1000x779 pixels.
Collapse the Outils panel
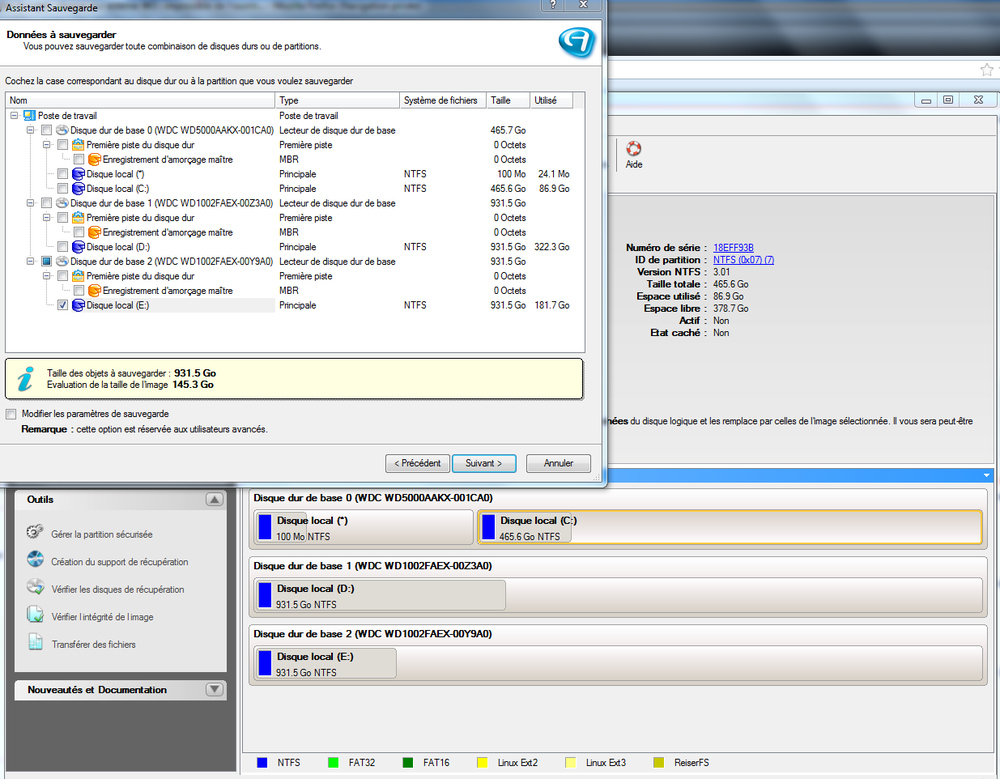click(x=214, y=499)
